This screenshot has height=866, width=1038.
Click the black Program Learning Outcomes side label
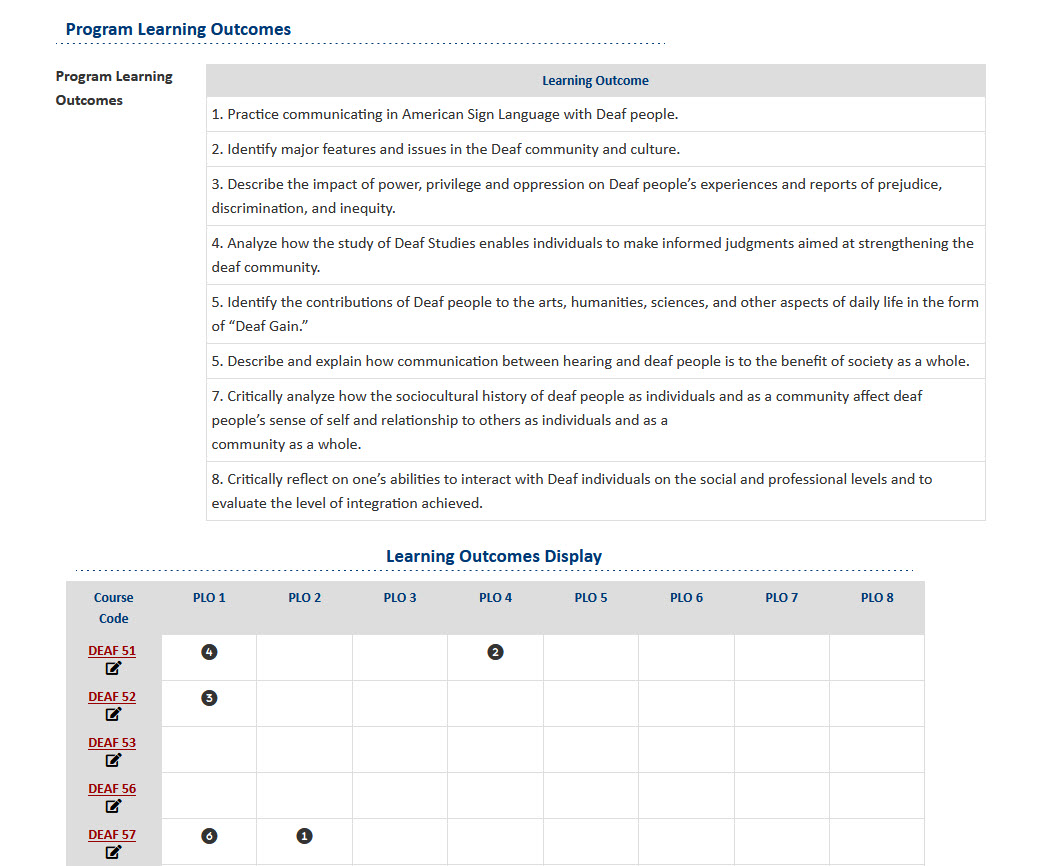pos(114,88)
